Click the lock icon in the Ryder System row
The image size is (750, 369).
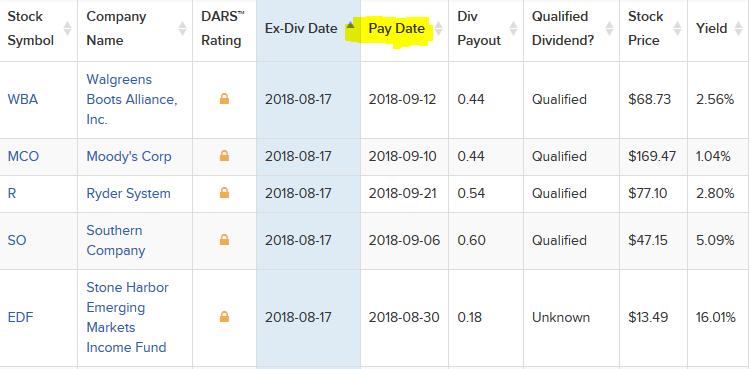[x=224, y=193]
